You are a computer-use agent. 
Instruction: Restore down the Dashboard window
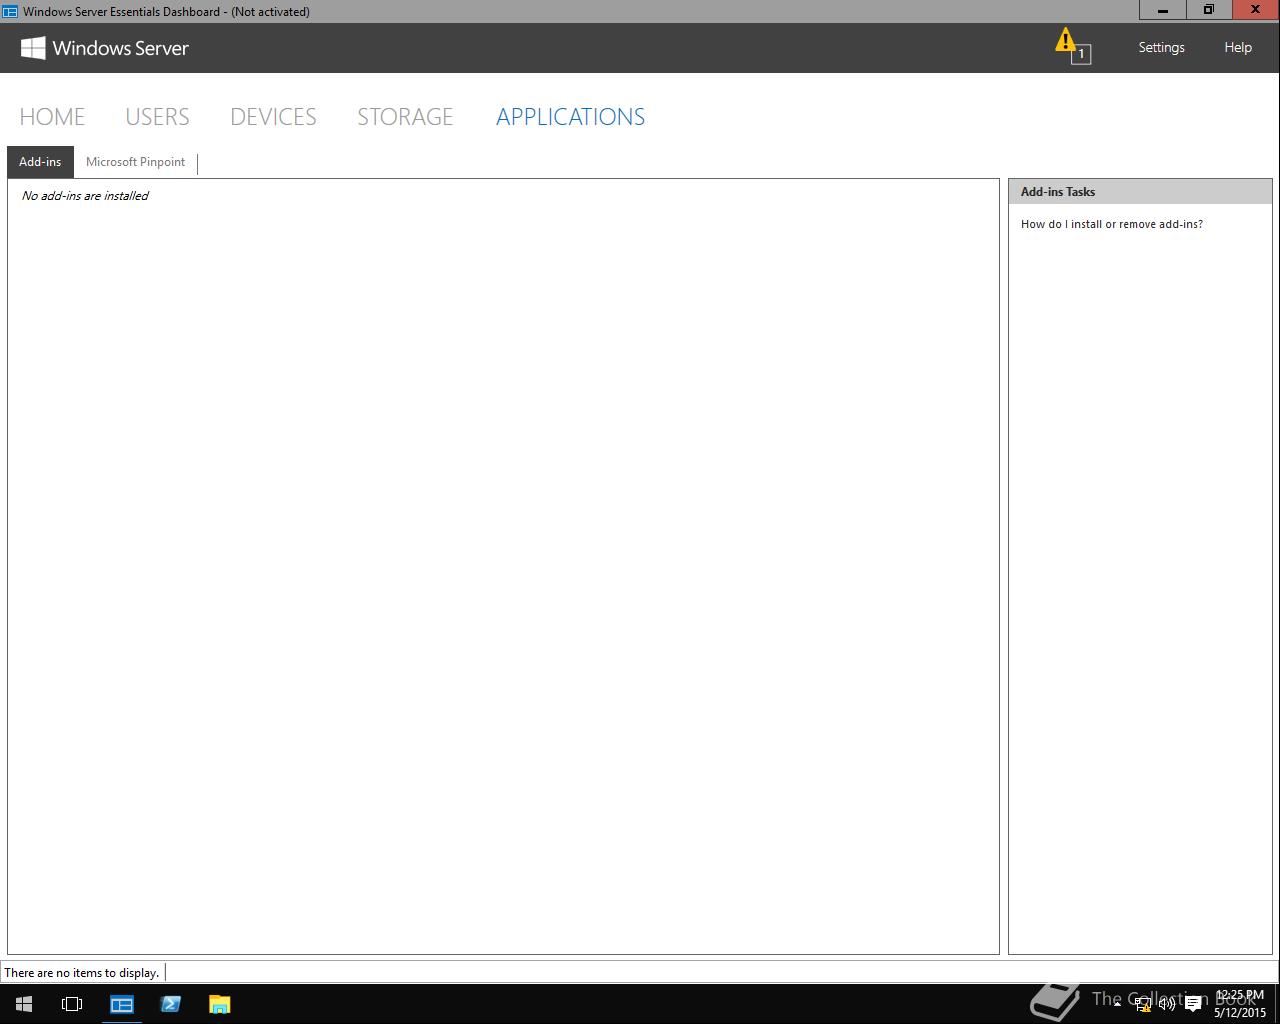[x=1209, y=10]
